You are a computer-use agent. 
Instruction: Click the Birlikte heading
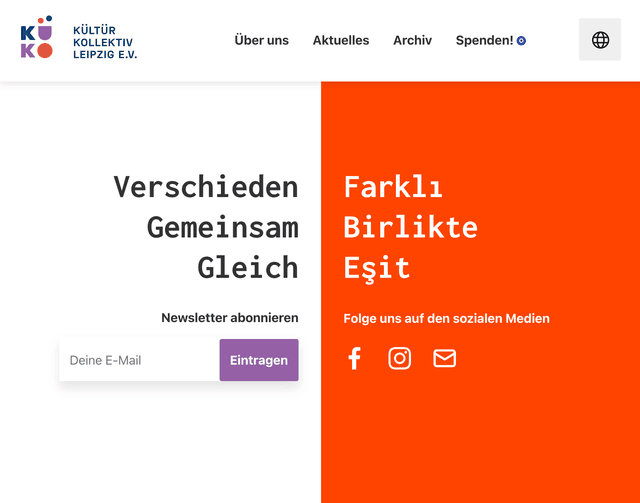(x=410, y=227)
